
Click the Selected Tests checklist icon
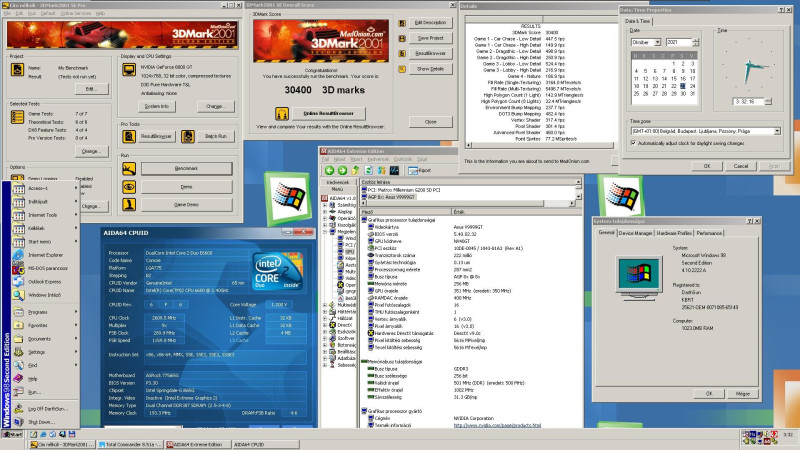tap(17, 117)
